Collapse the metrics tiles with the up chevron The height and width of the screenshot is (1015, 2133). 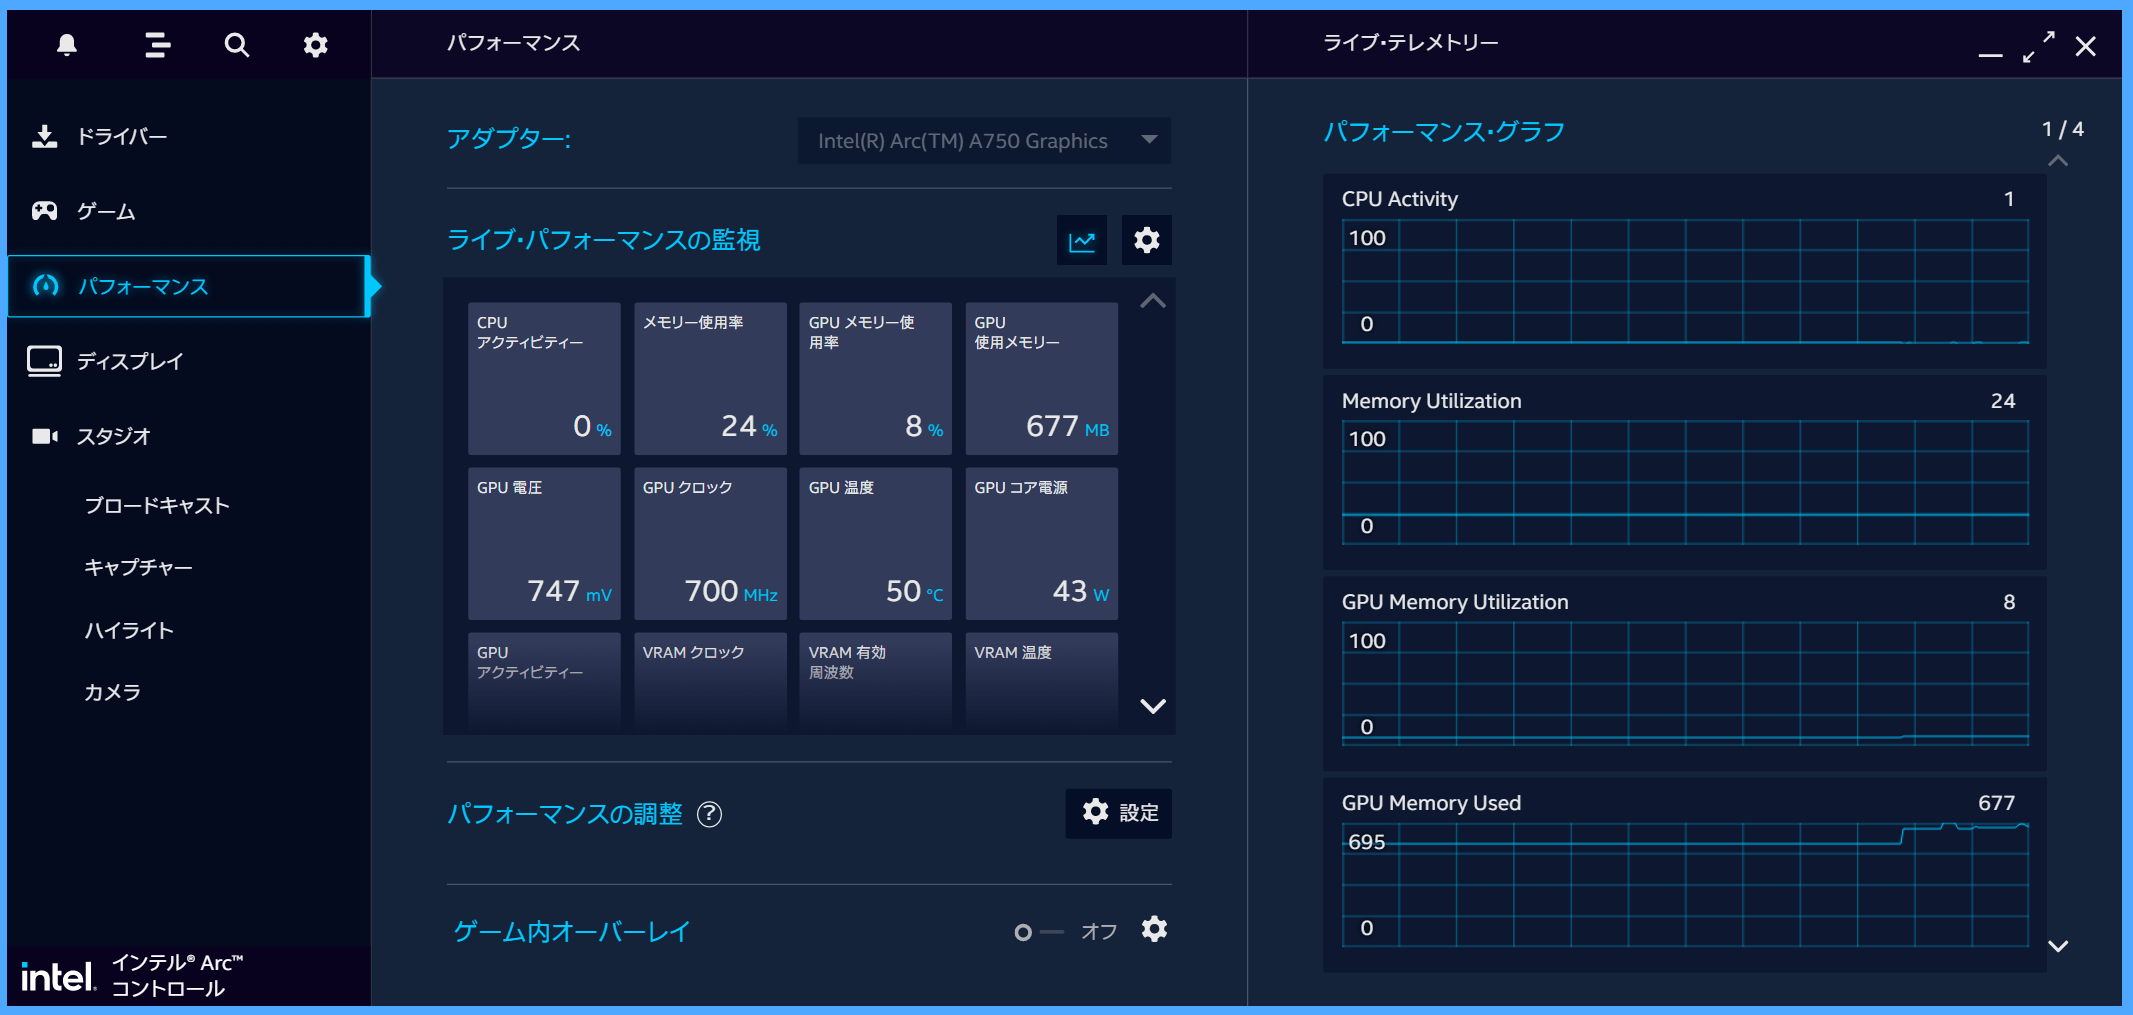(x=1153, y=301)
